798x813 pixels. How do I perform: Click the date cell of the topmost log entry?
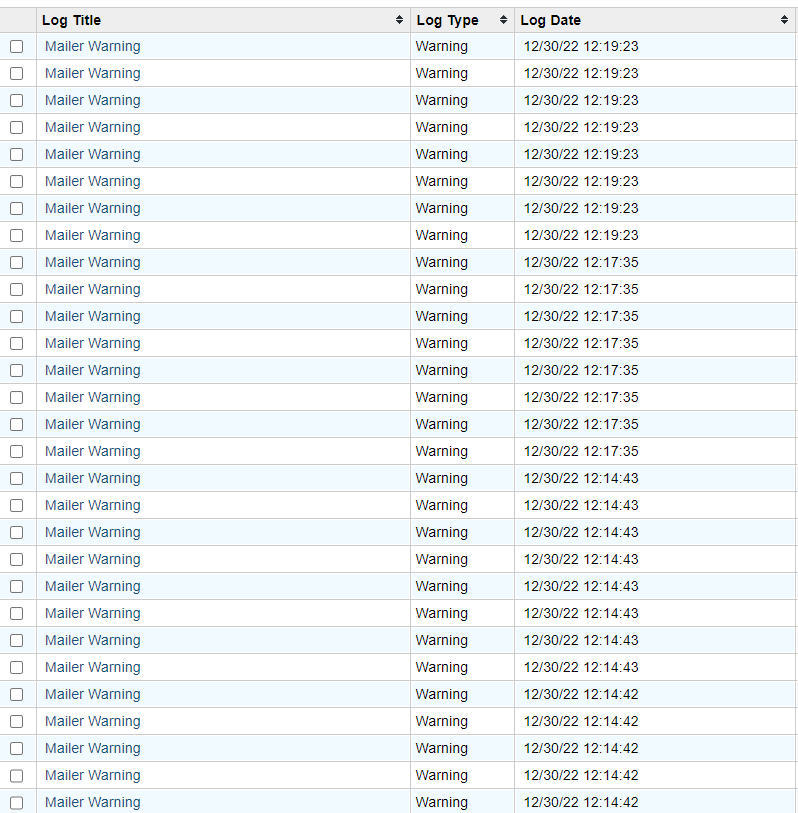[581, 47]
